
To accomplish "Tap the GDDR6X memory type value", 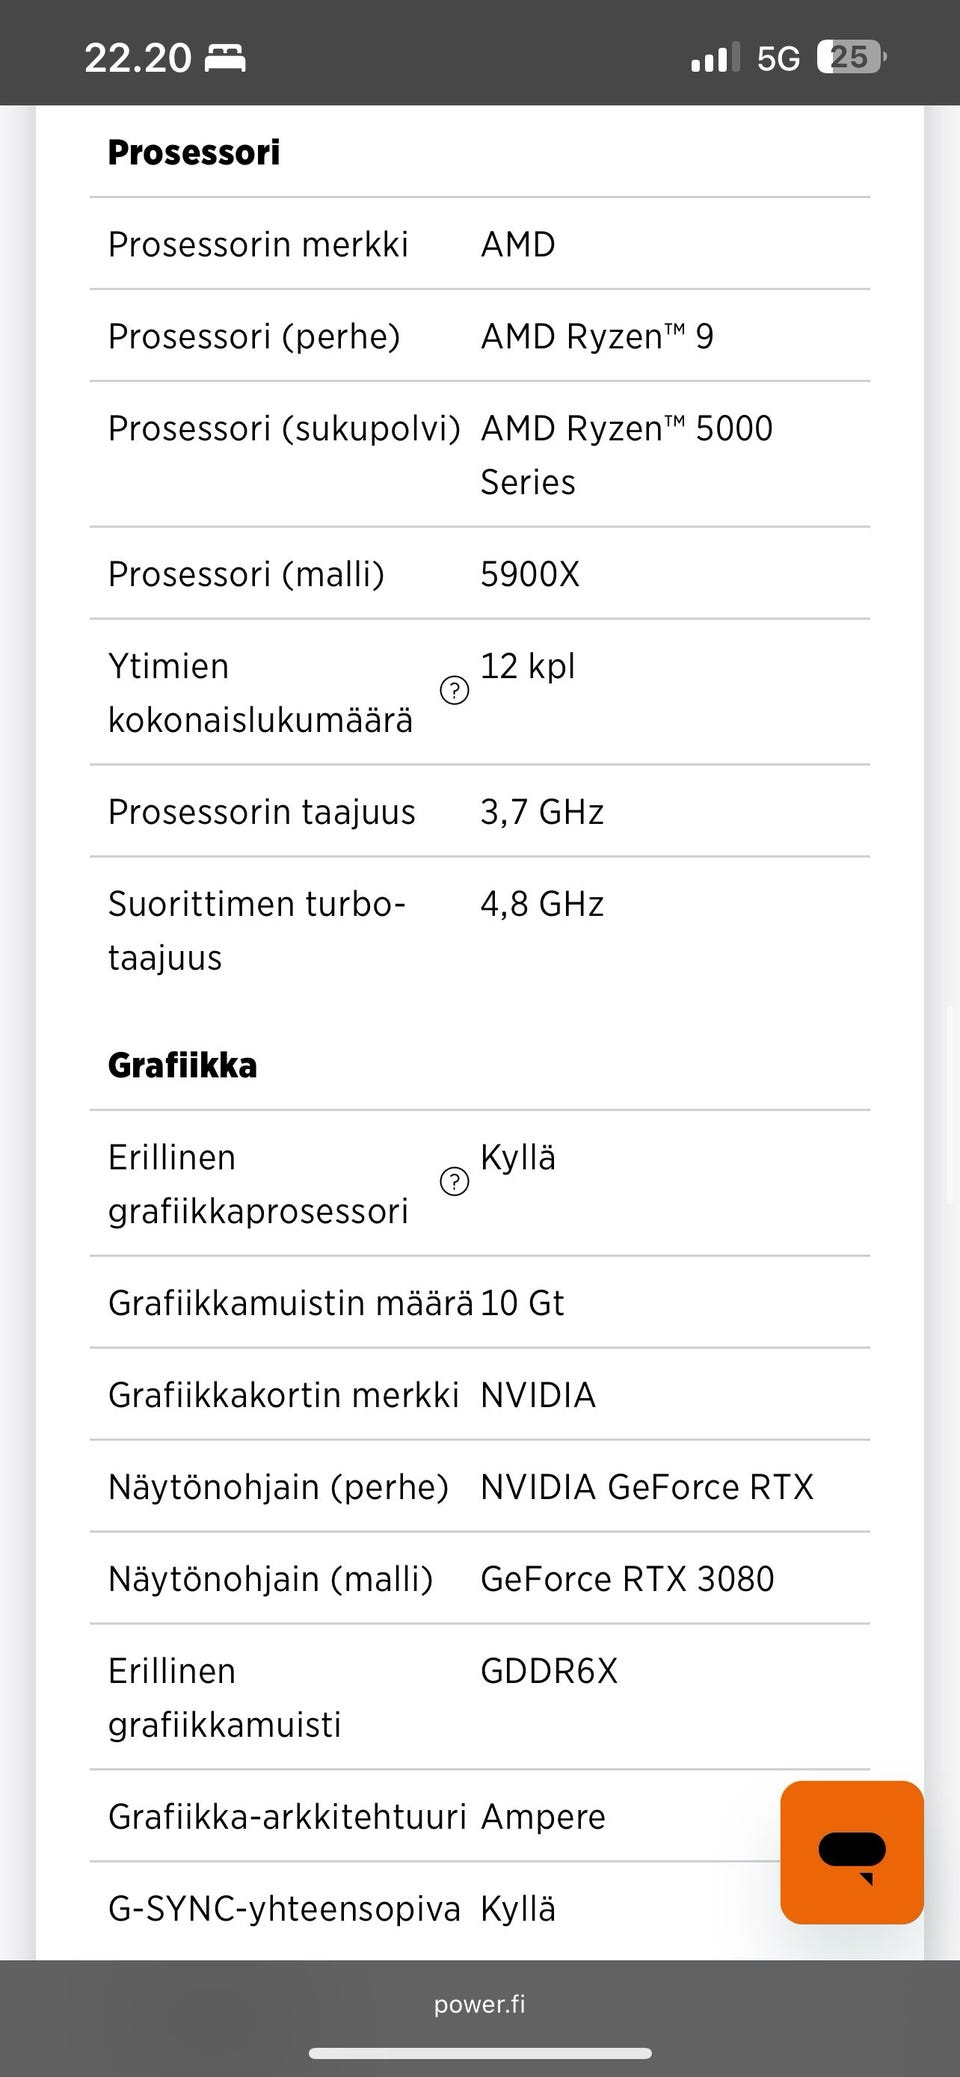I will pyautogui.click(x=549, y=1671).
